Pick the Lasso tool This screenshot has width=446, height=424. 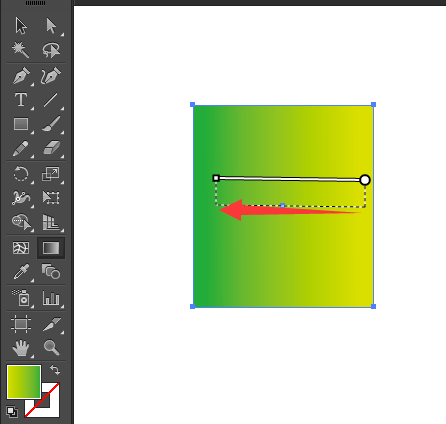pyautogui.click(x=51, y=50)
